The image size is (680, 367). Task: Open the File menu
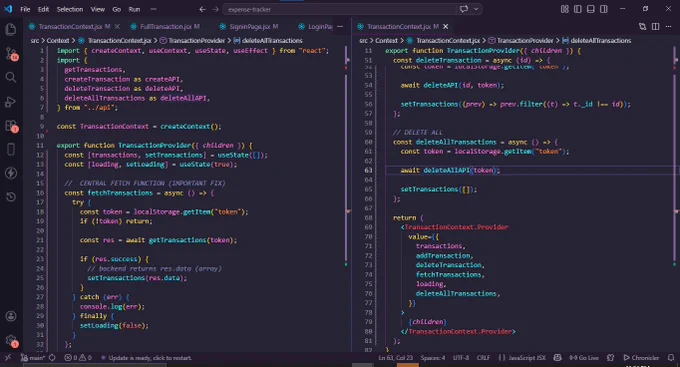pyautogui.click(x=25, y=9)
